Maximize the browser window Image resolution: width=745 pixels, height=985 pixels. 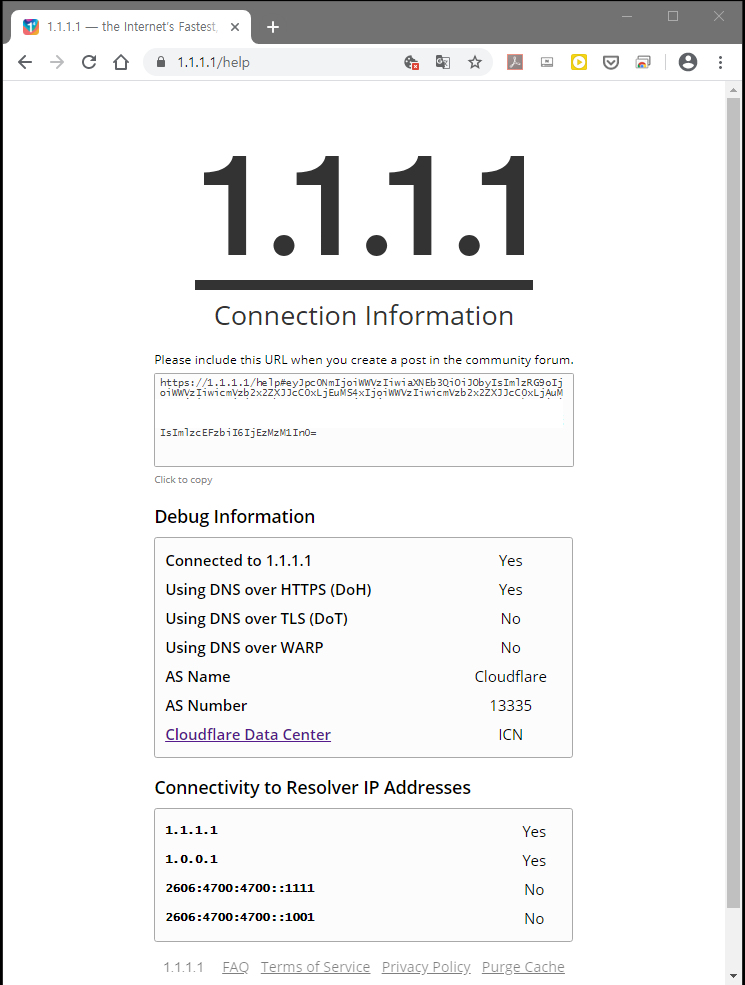click(673, 16)
